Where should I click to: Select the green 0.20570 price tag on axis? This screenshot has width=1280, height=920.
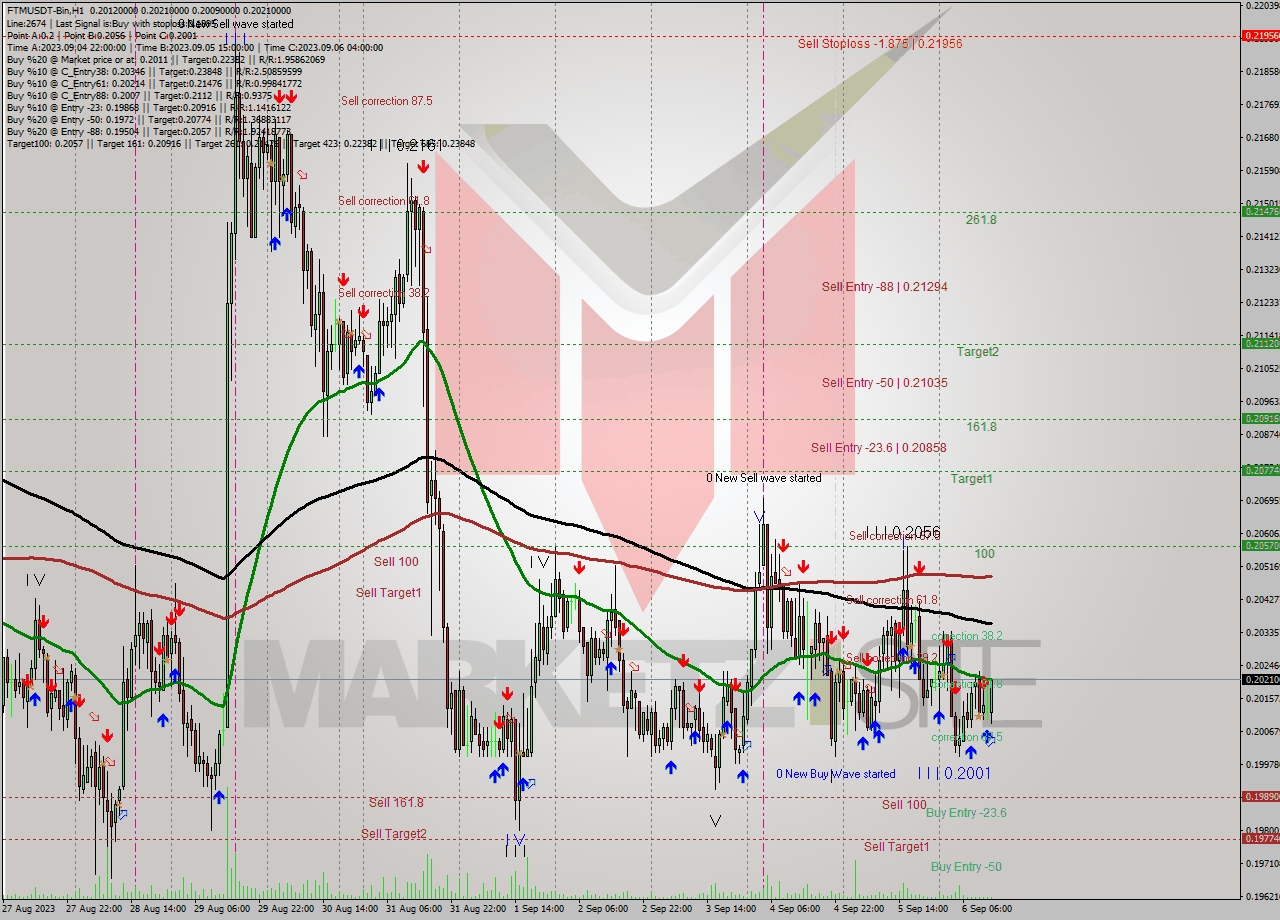pyautogui.click(x=1261, y=546)
